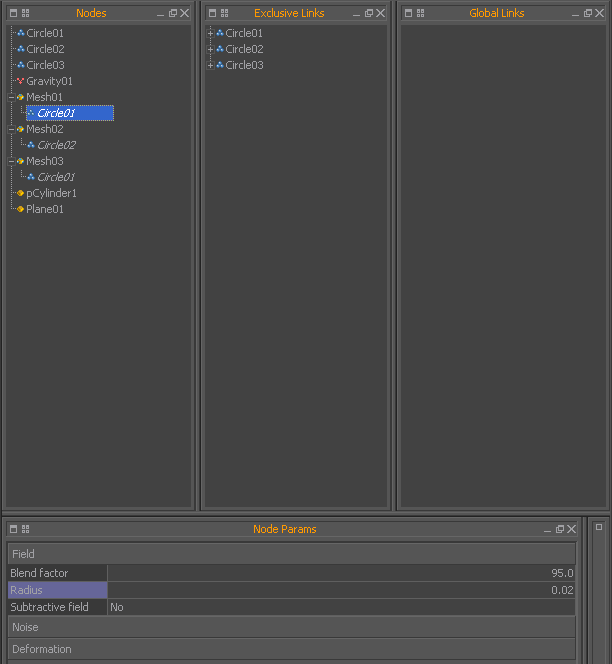Click the grid layout icon in Nodes header

(x=26, y=13)
